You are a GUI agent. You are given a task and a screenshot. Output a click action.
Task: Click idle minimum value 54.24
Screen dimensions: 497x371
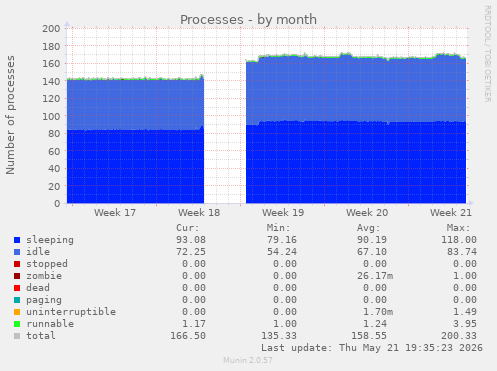pyautogui.click(x=282, y=252)
